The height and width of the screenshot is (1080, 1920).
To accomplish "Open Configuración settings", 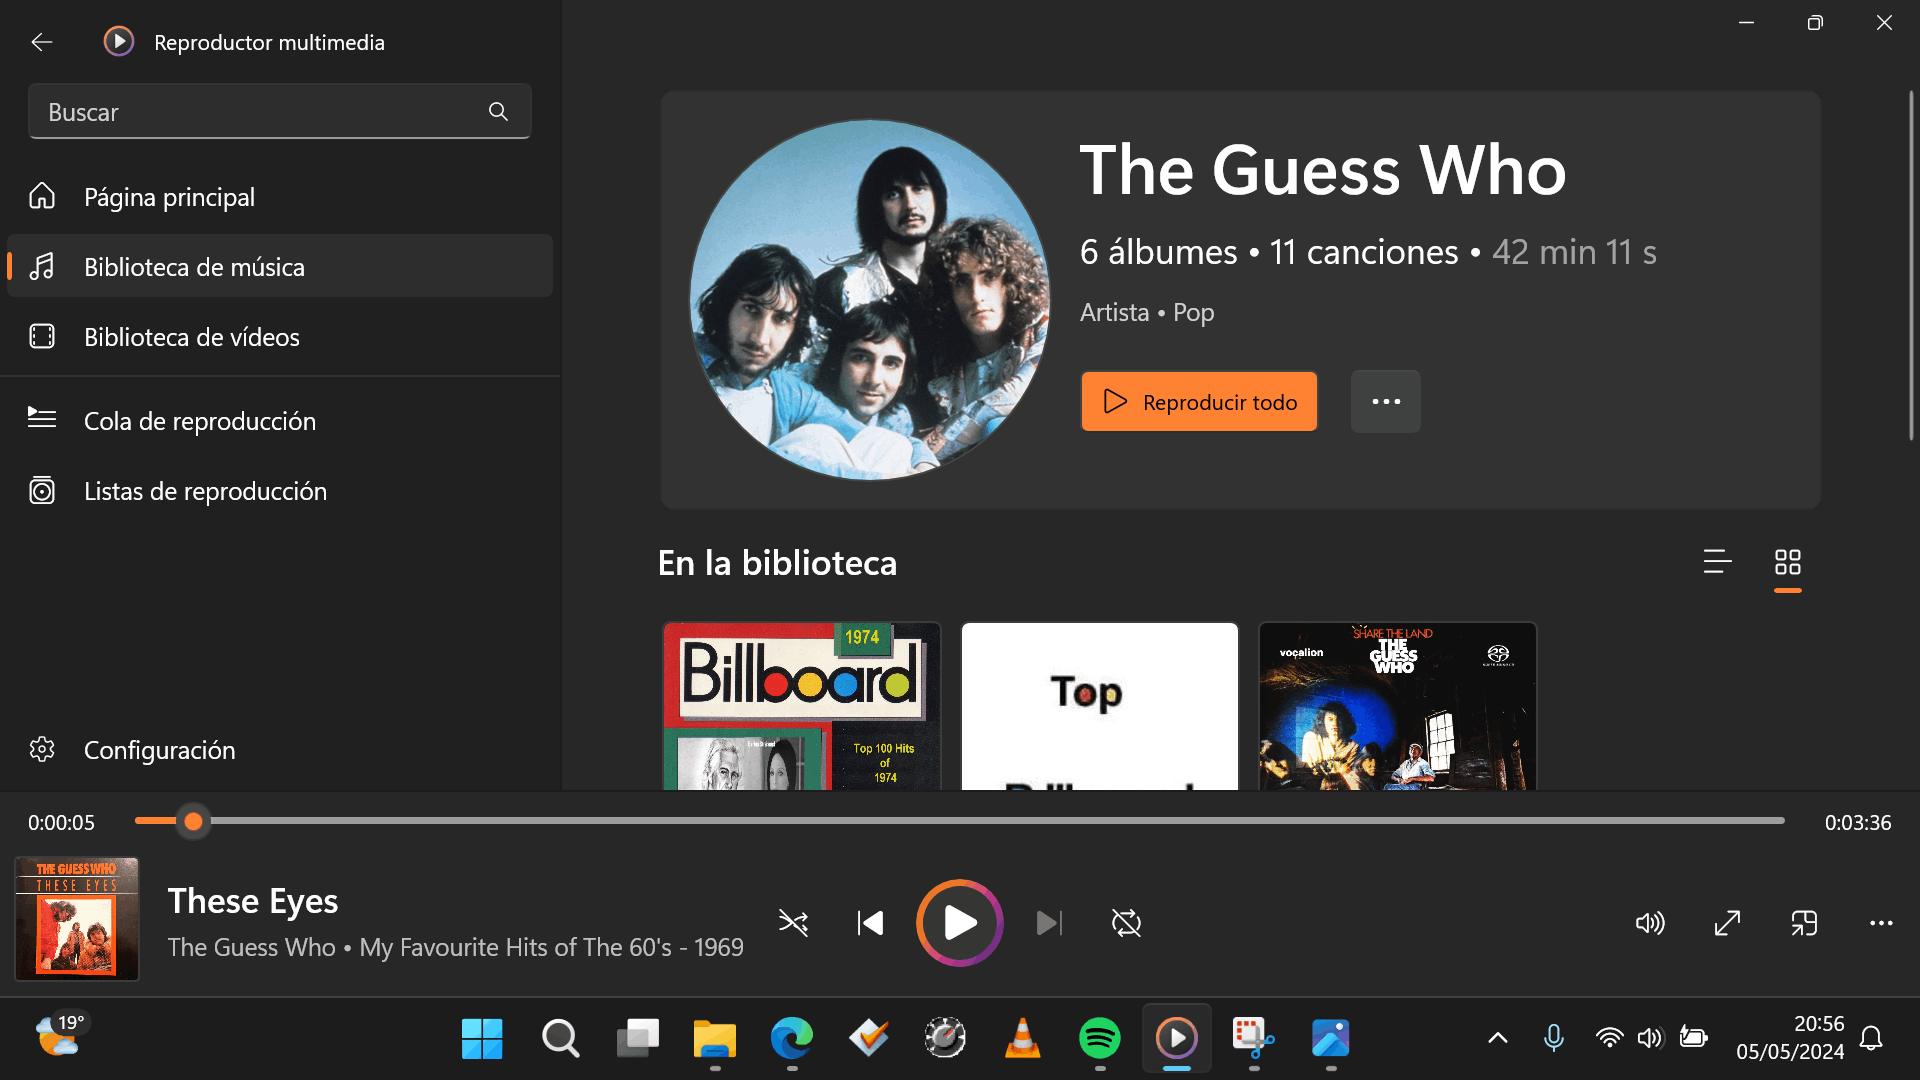I will click(x=280, y=750).
